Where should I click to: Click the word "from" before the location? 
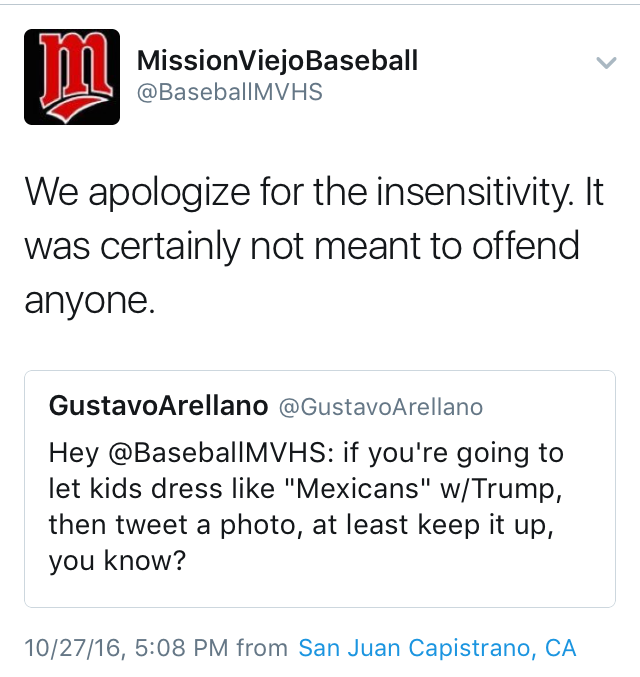(263, 648)
